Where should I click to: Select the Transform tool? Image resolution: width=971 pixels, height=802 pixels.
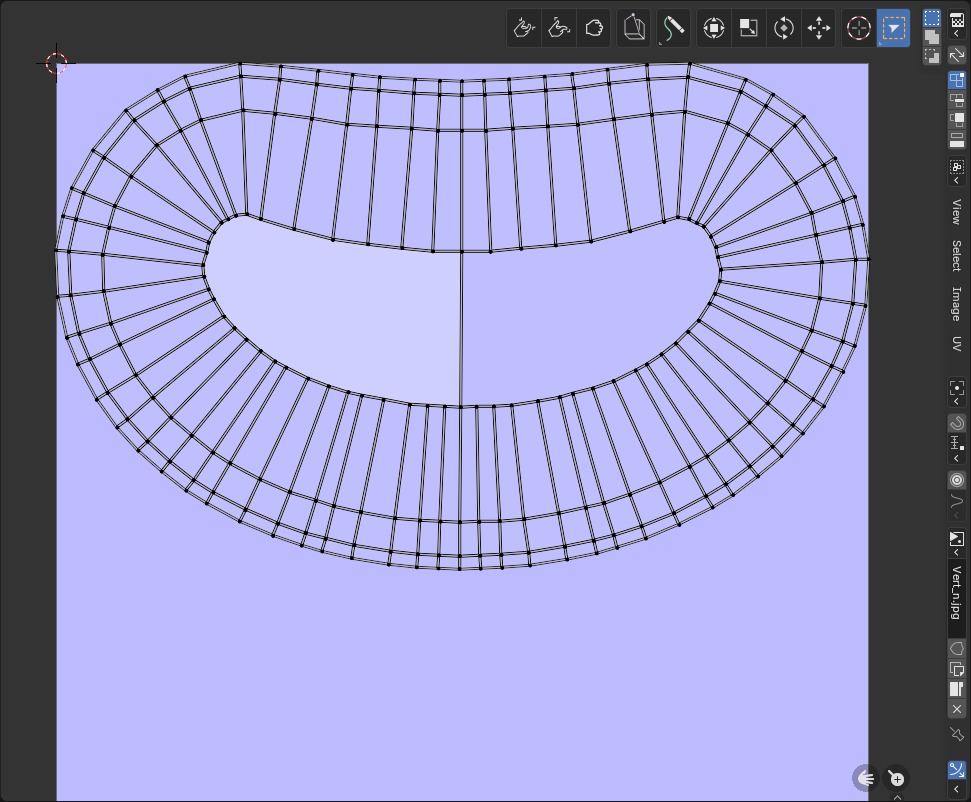pyautogui.click(x=714, y=28)
